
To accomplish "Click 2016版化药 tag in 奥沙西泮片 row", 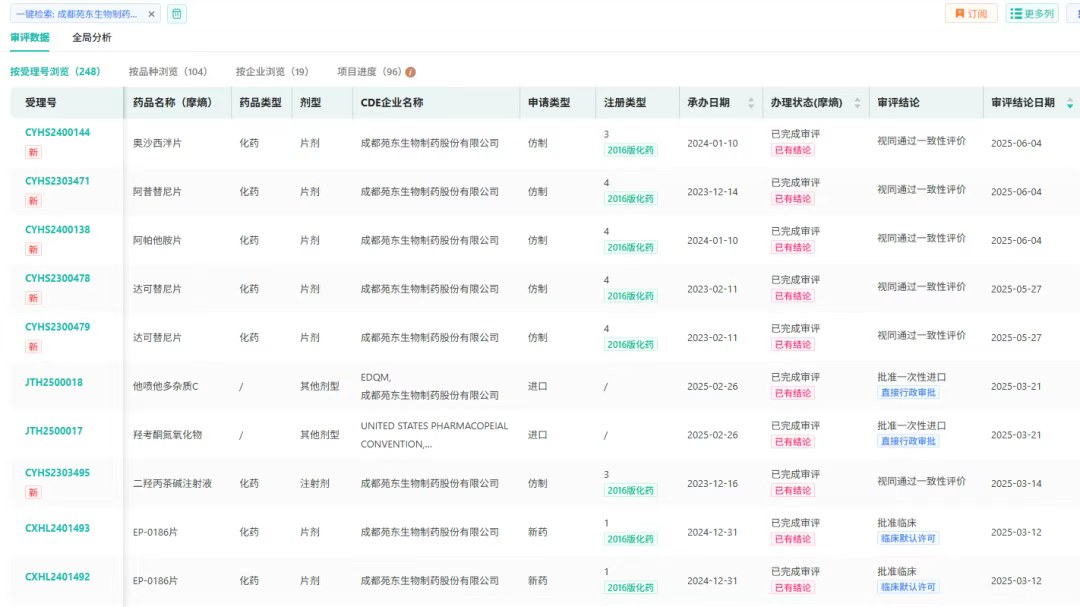I will click(630, 150).
